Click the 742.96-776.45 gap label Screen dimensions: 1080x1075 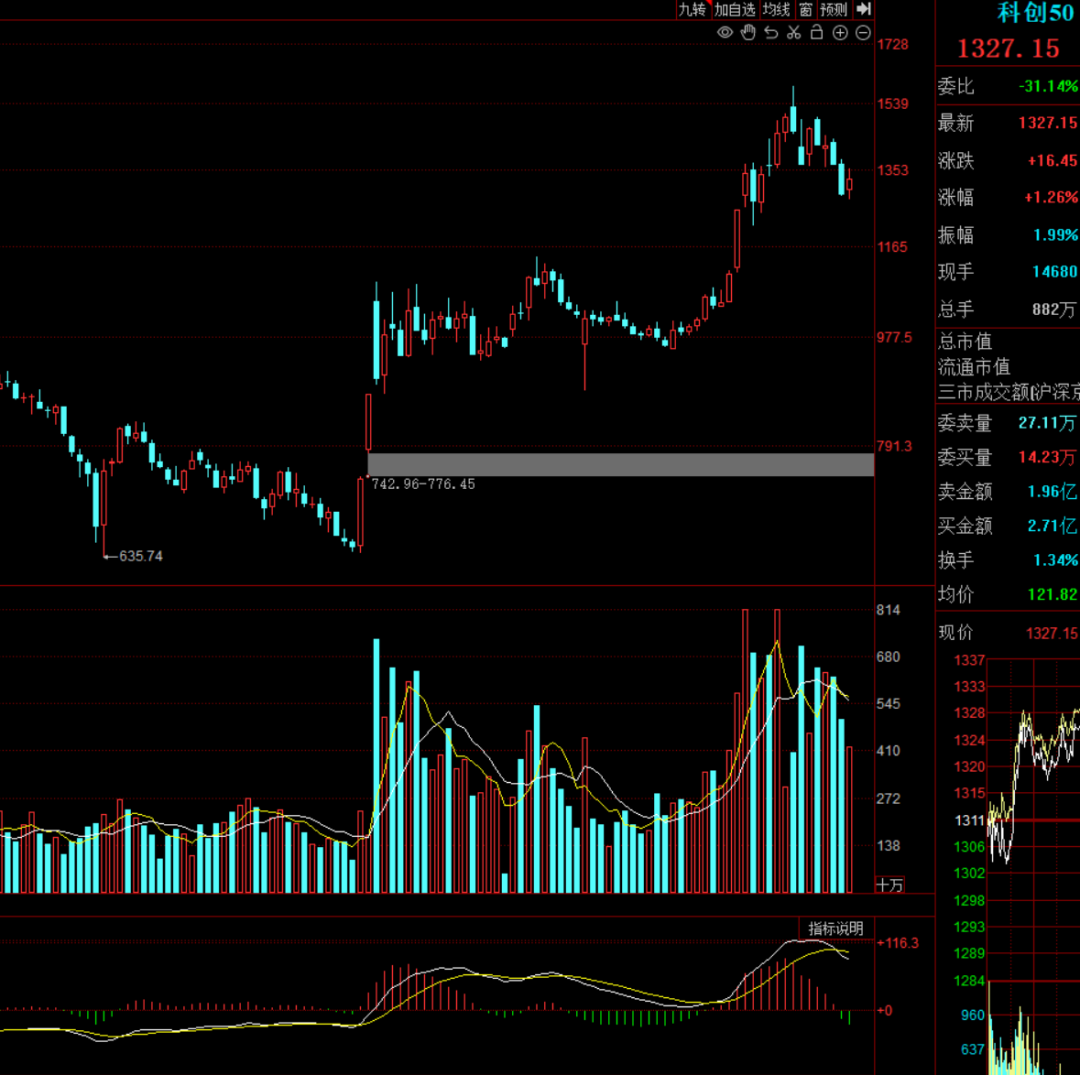coord(423,484)
